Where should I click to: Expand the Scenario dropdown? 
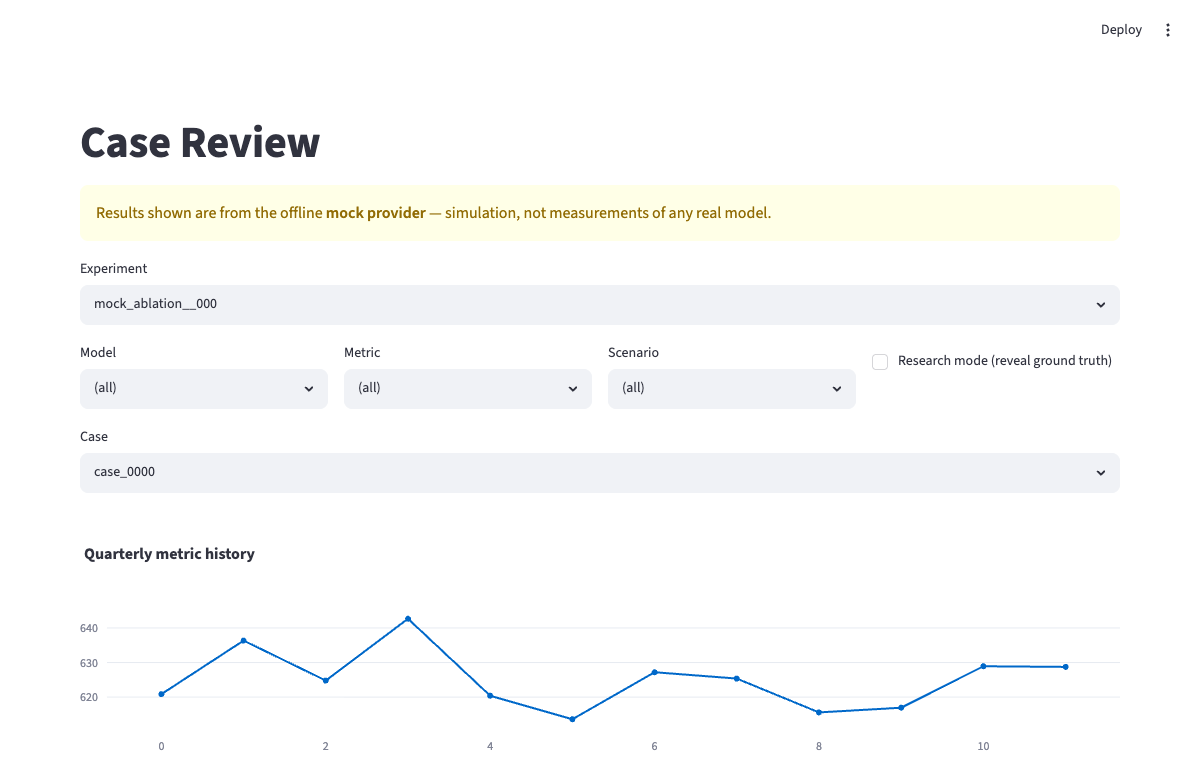[x=732, y=388]
